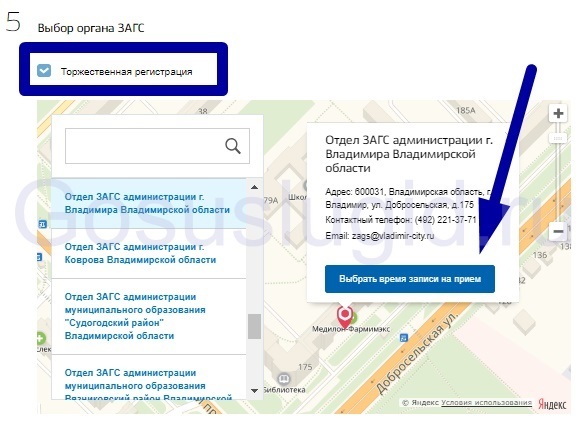588x427 pixels.
Task: Select ЗАГС Вязниковский район list item
Action: pyautogui.click(x=149, y=378)
